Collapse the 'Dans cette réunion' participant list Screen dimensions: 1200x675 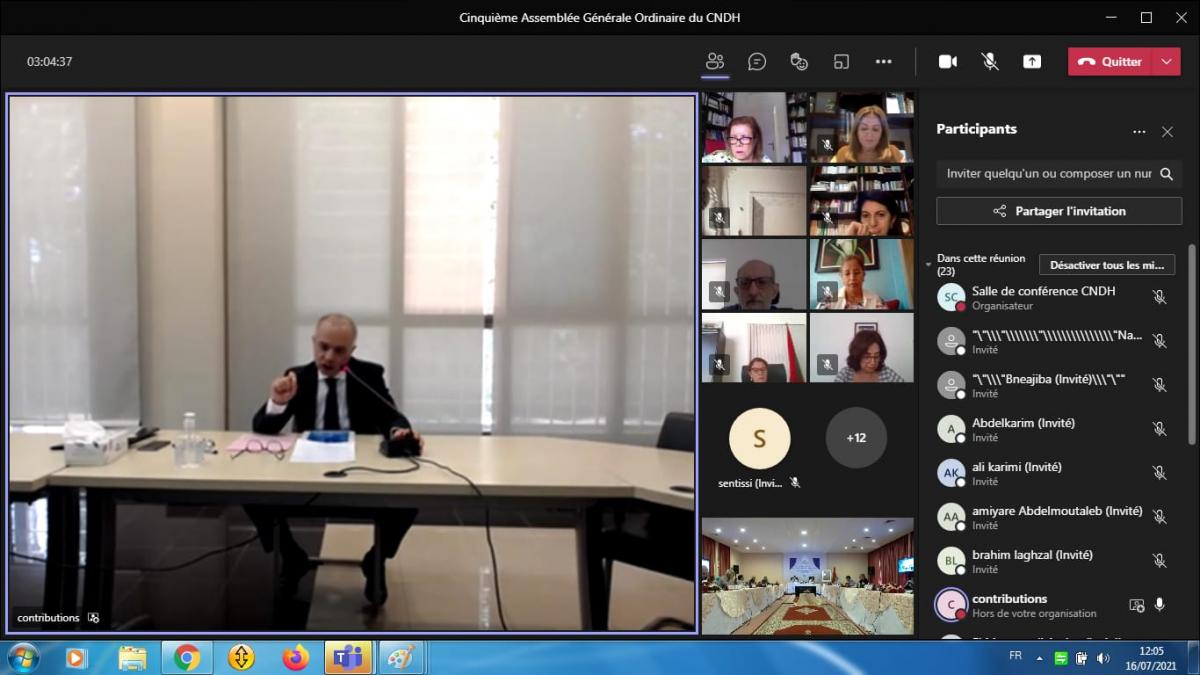click(x=928, y=264)
